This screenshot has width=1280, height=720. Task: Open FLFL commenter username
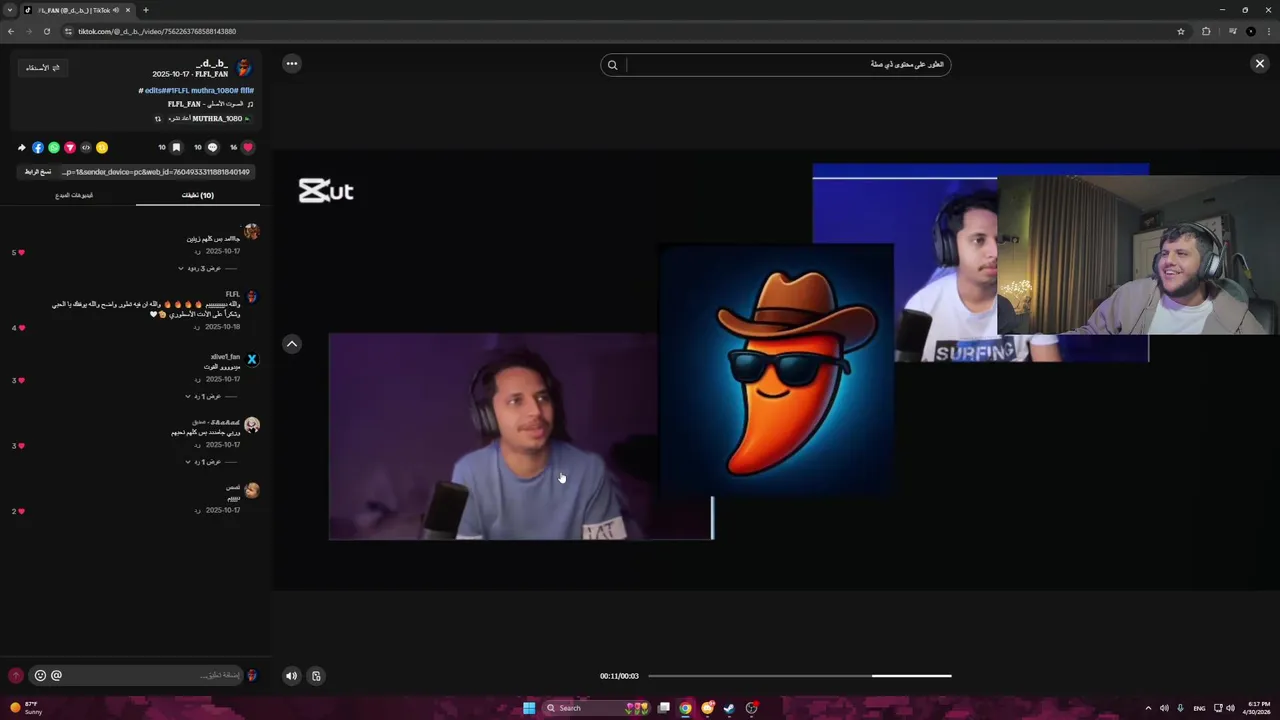pyautogui.click(x=233, y=294)
